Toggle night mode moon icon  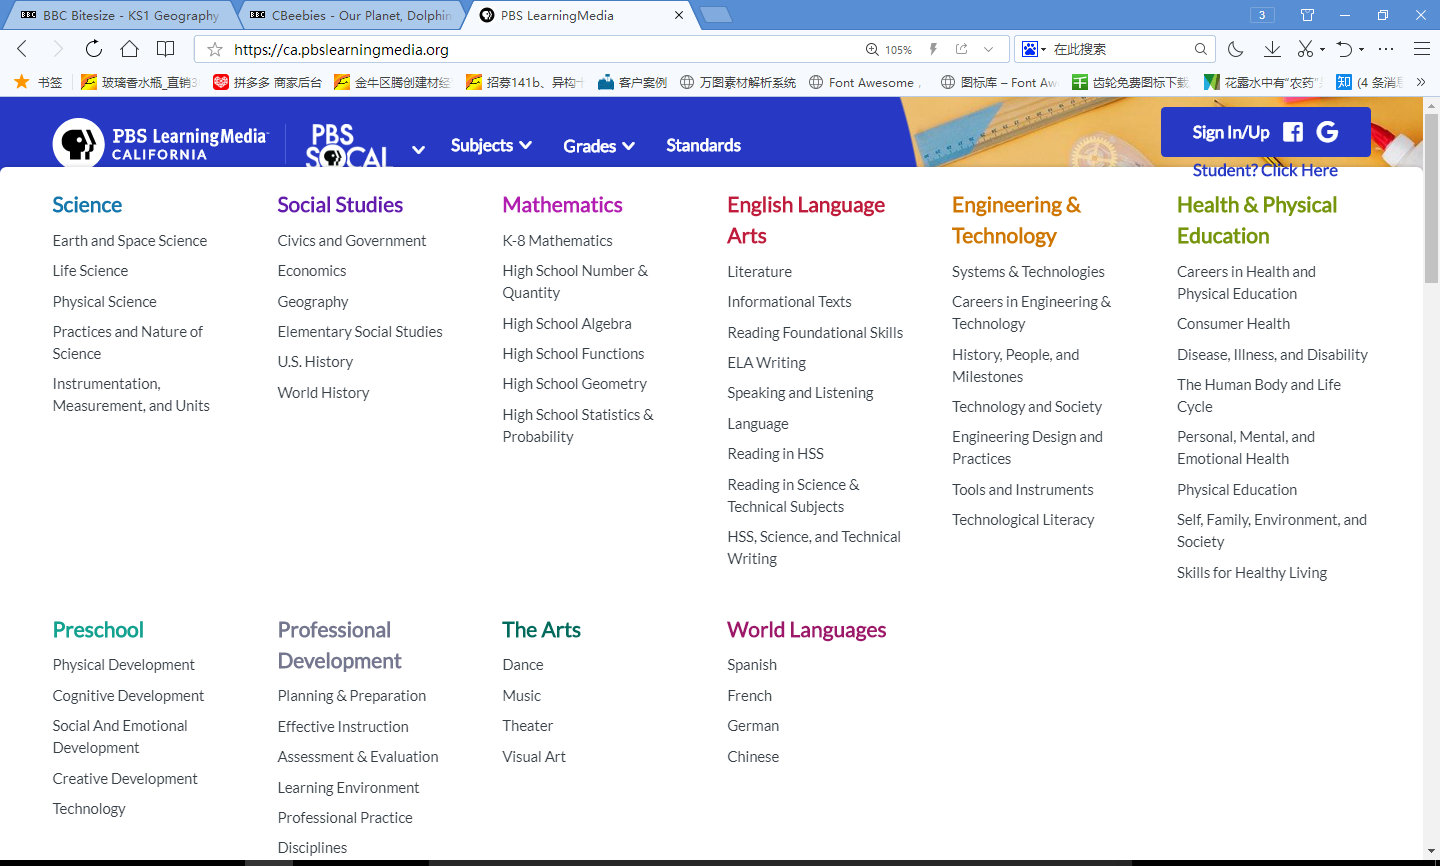click(1236, 49)
